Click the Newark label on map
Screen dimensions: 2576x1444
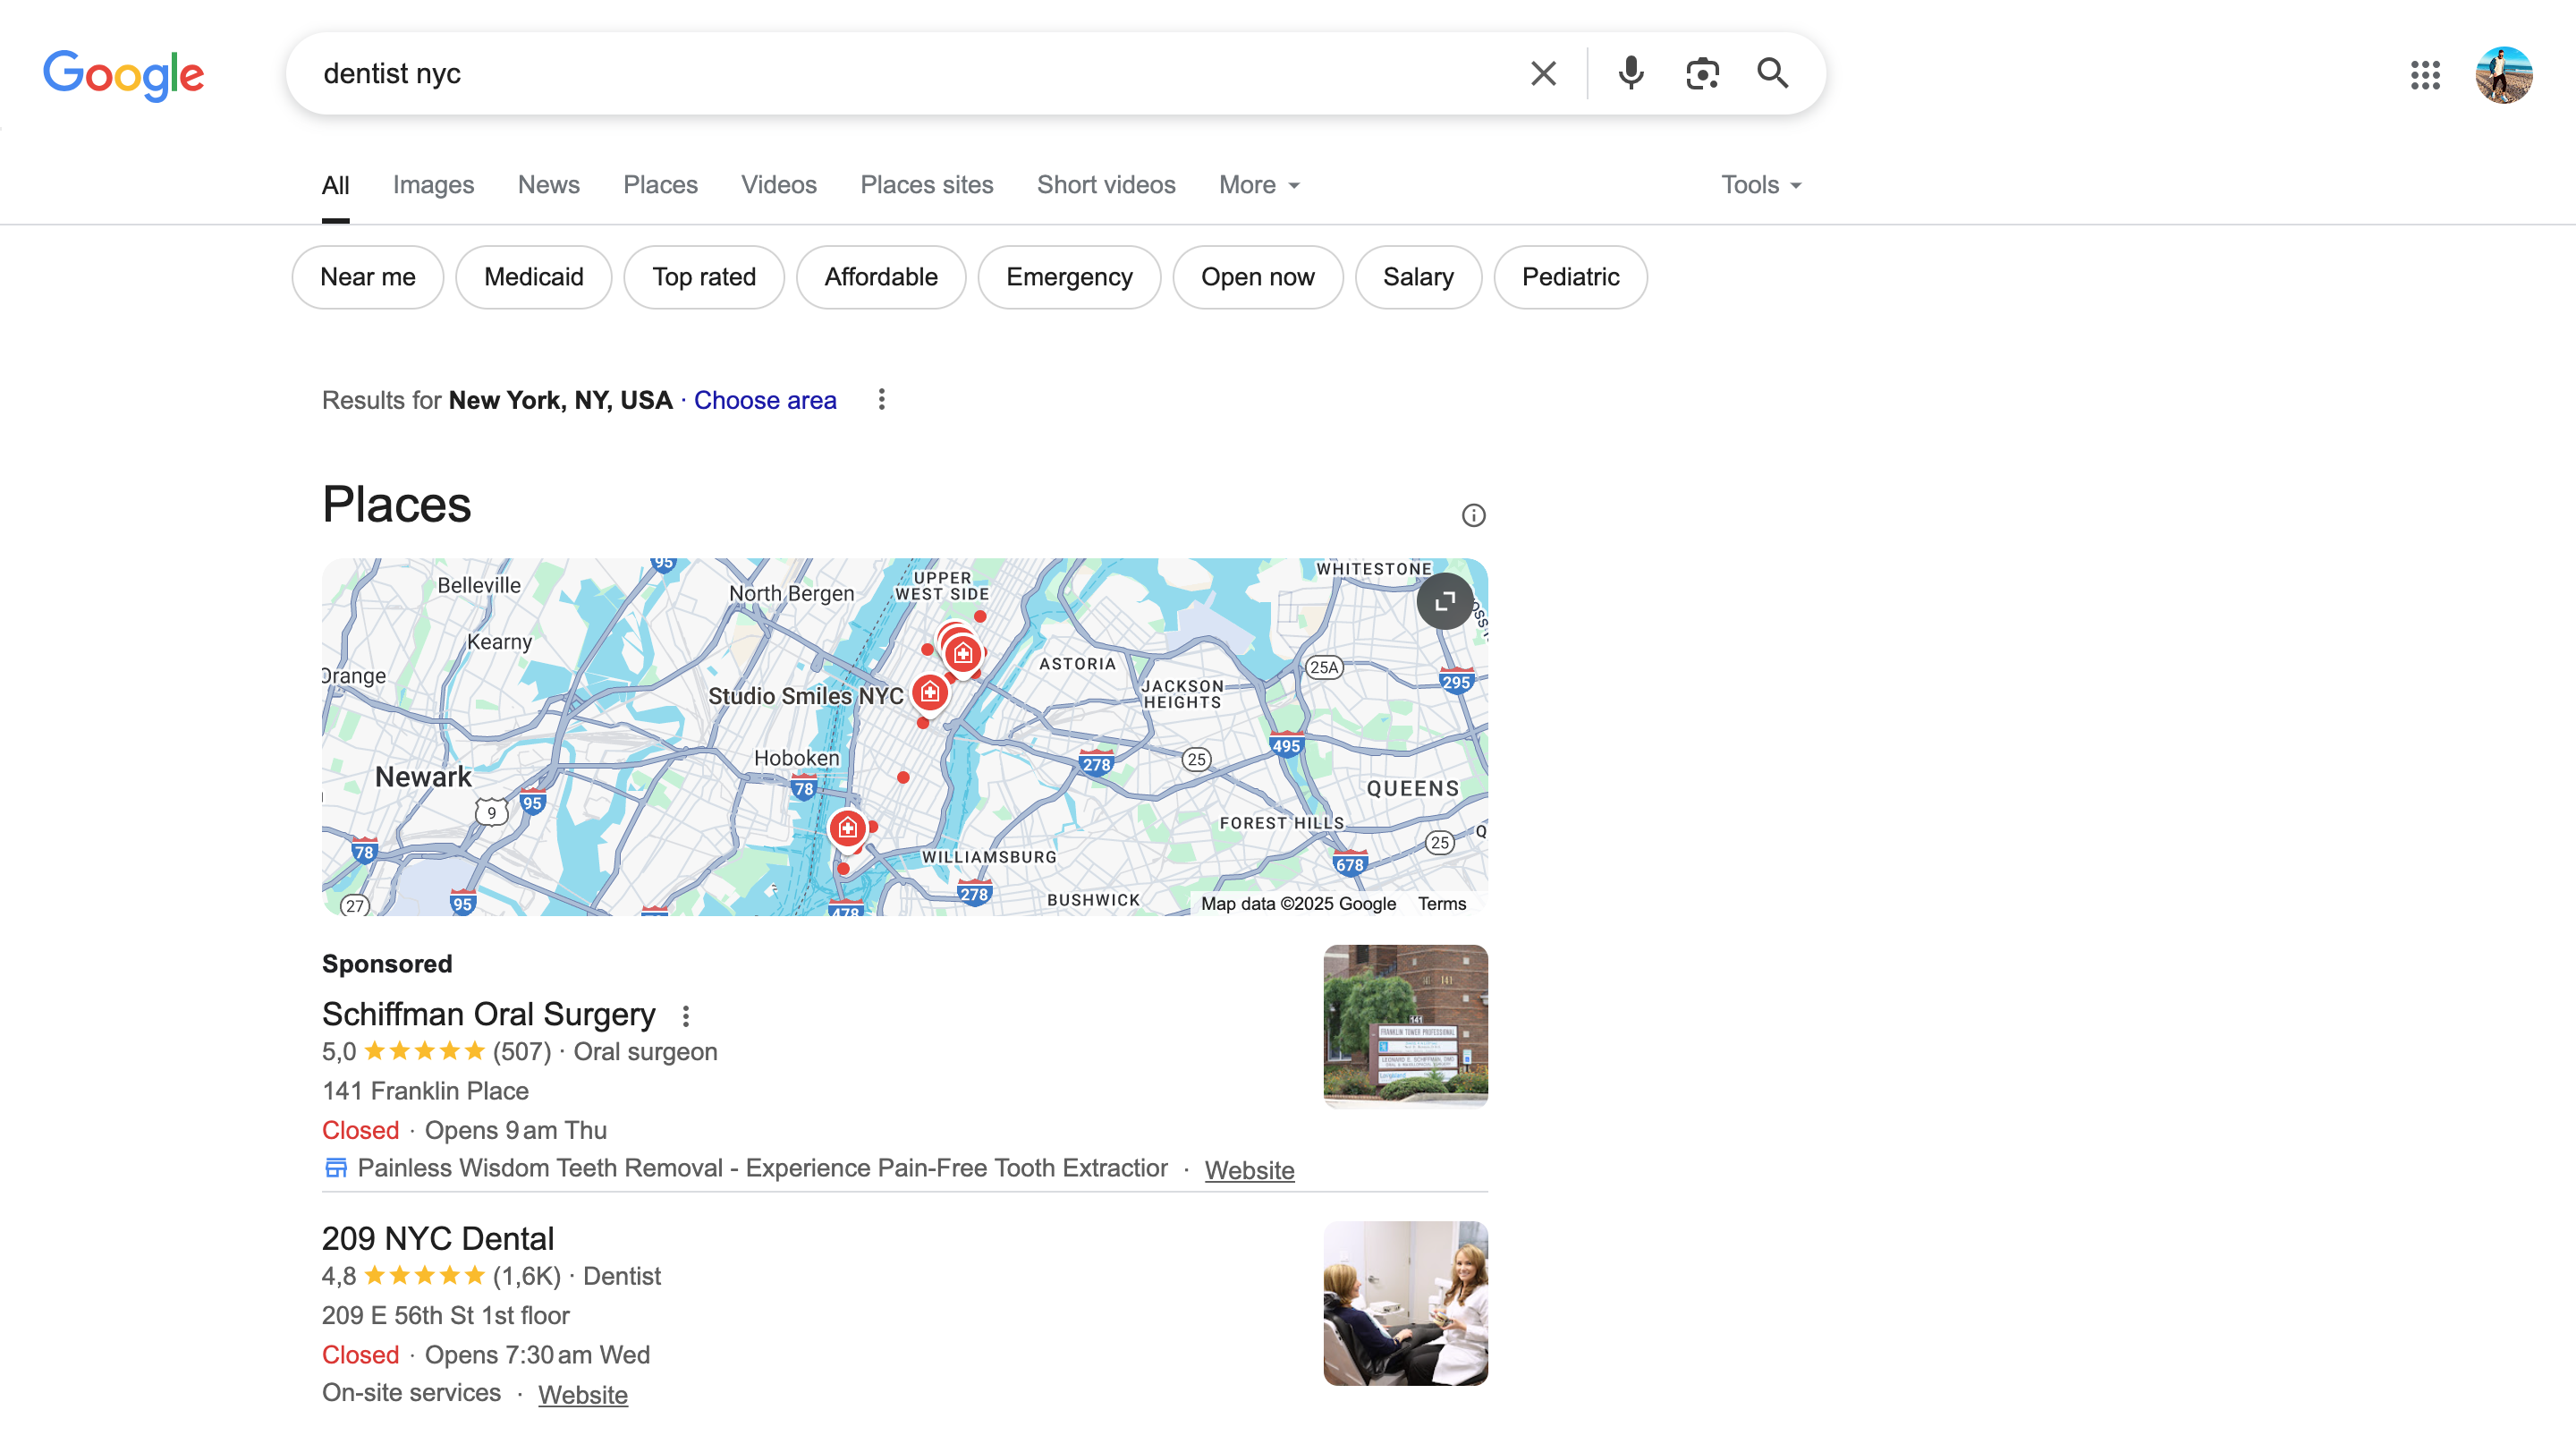click(423, 777)
